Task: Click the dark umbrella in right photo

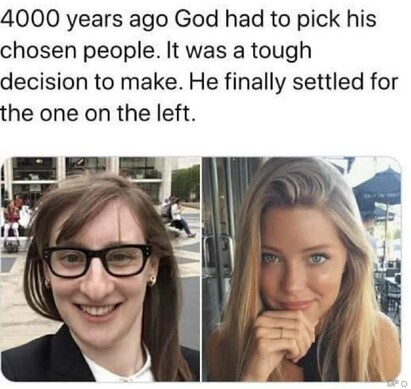Action: 378,193
